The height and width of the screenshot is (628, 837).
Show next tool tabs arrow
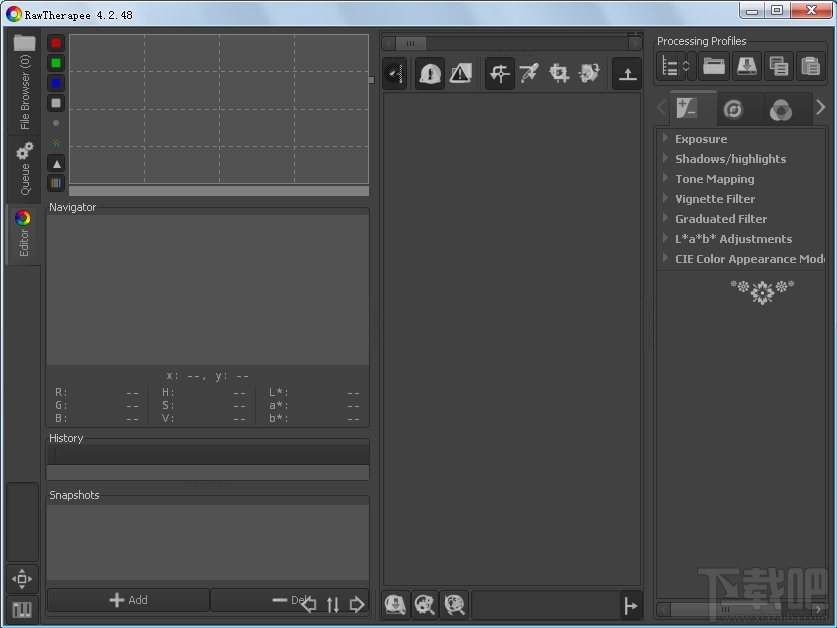coord(821,108)
